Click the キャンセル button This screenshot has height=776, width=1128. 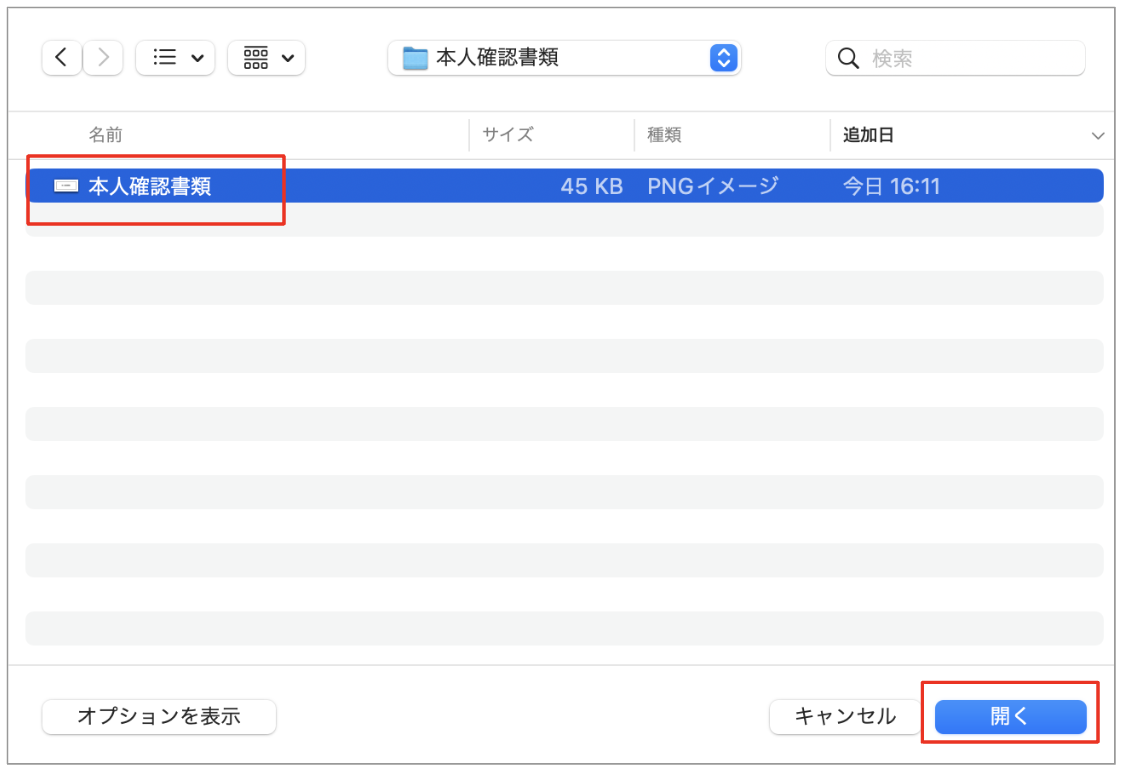pos(845,716)
